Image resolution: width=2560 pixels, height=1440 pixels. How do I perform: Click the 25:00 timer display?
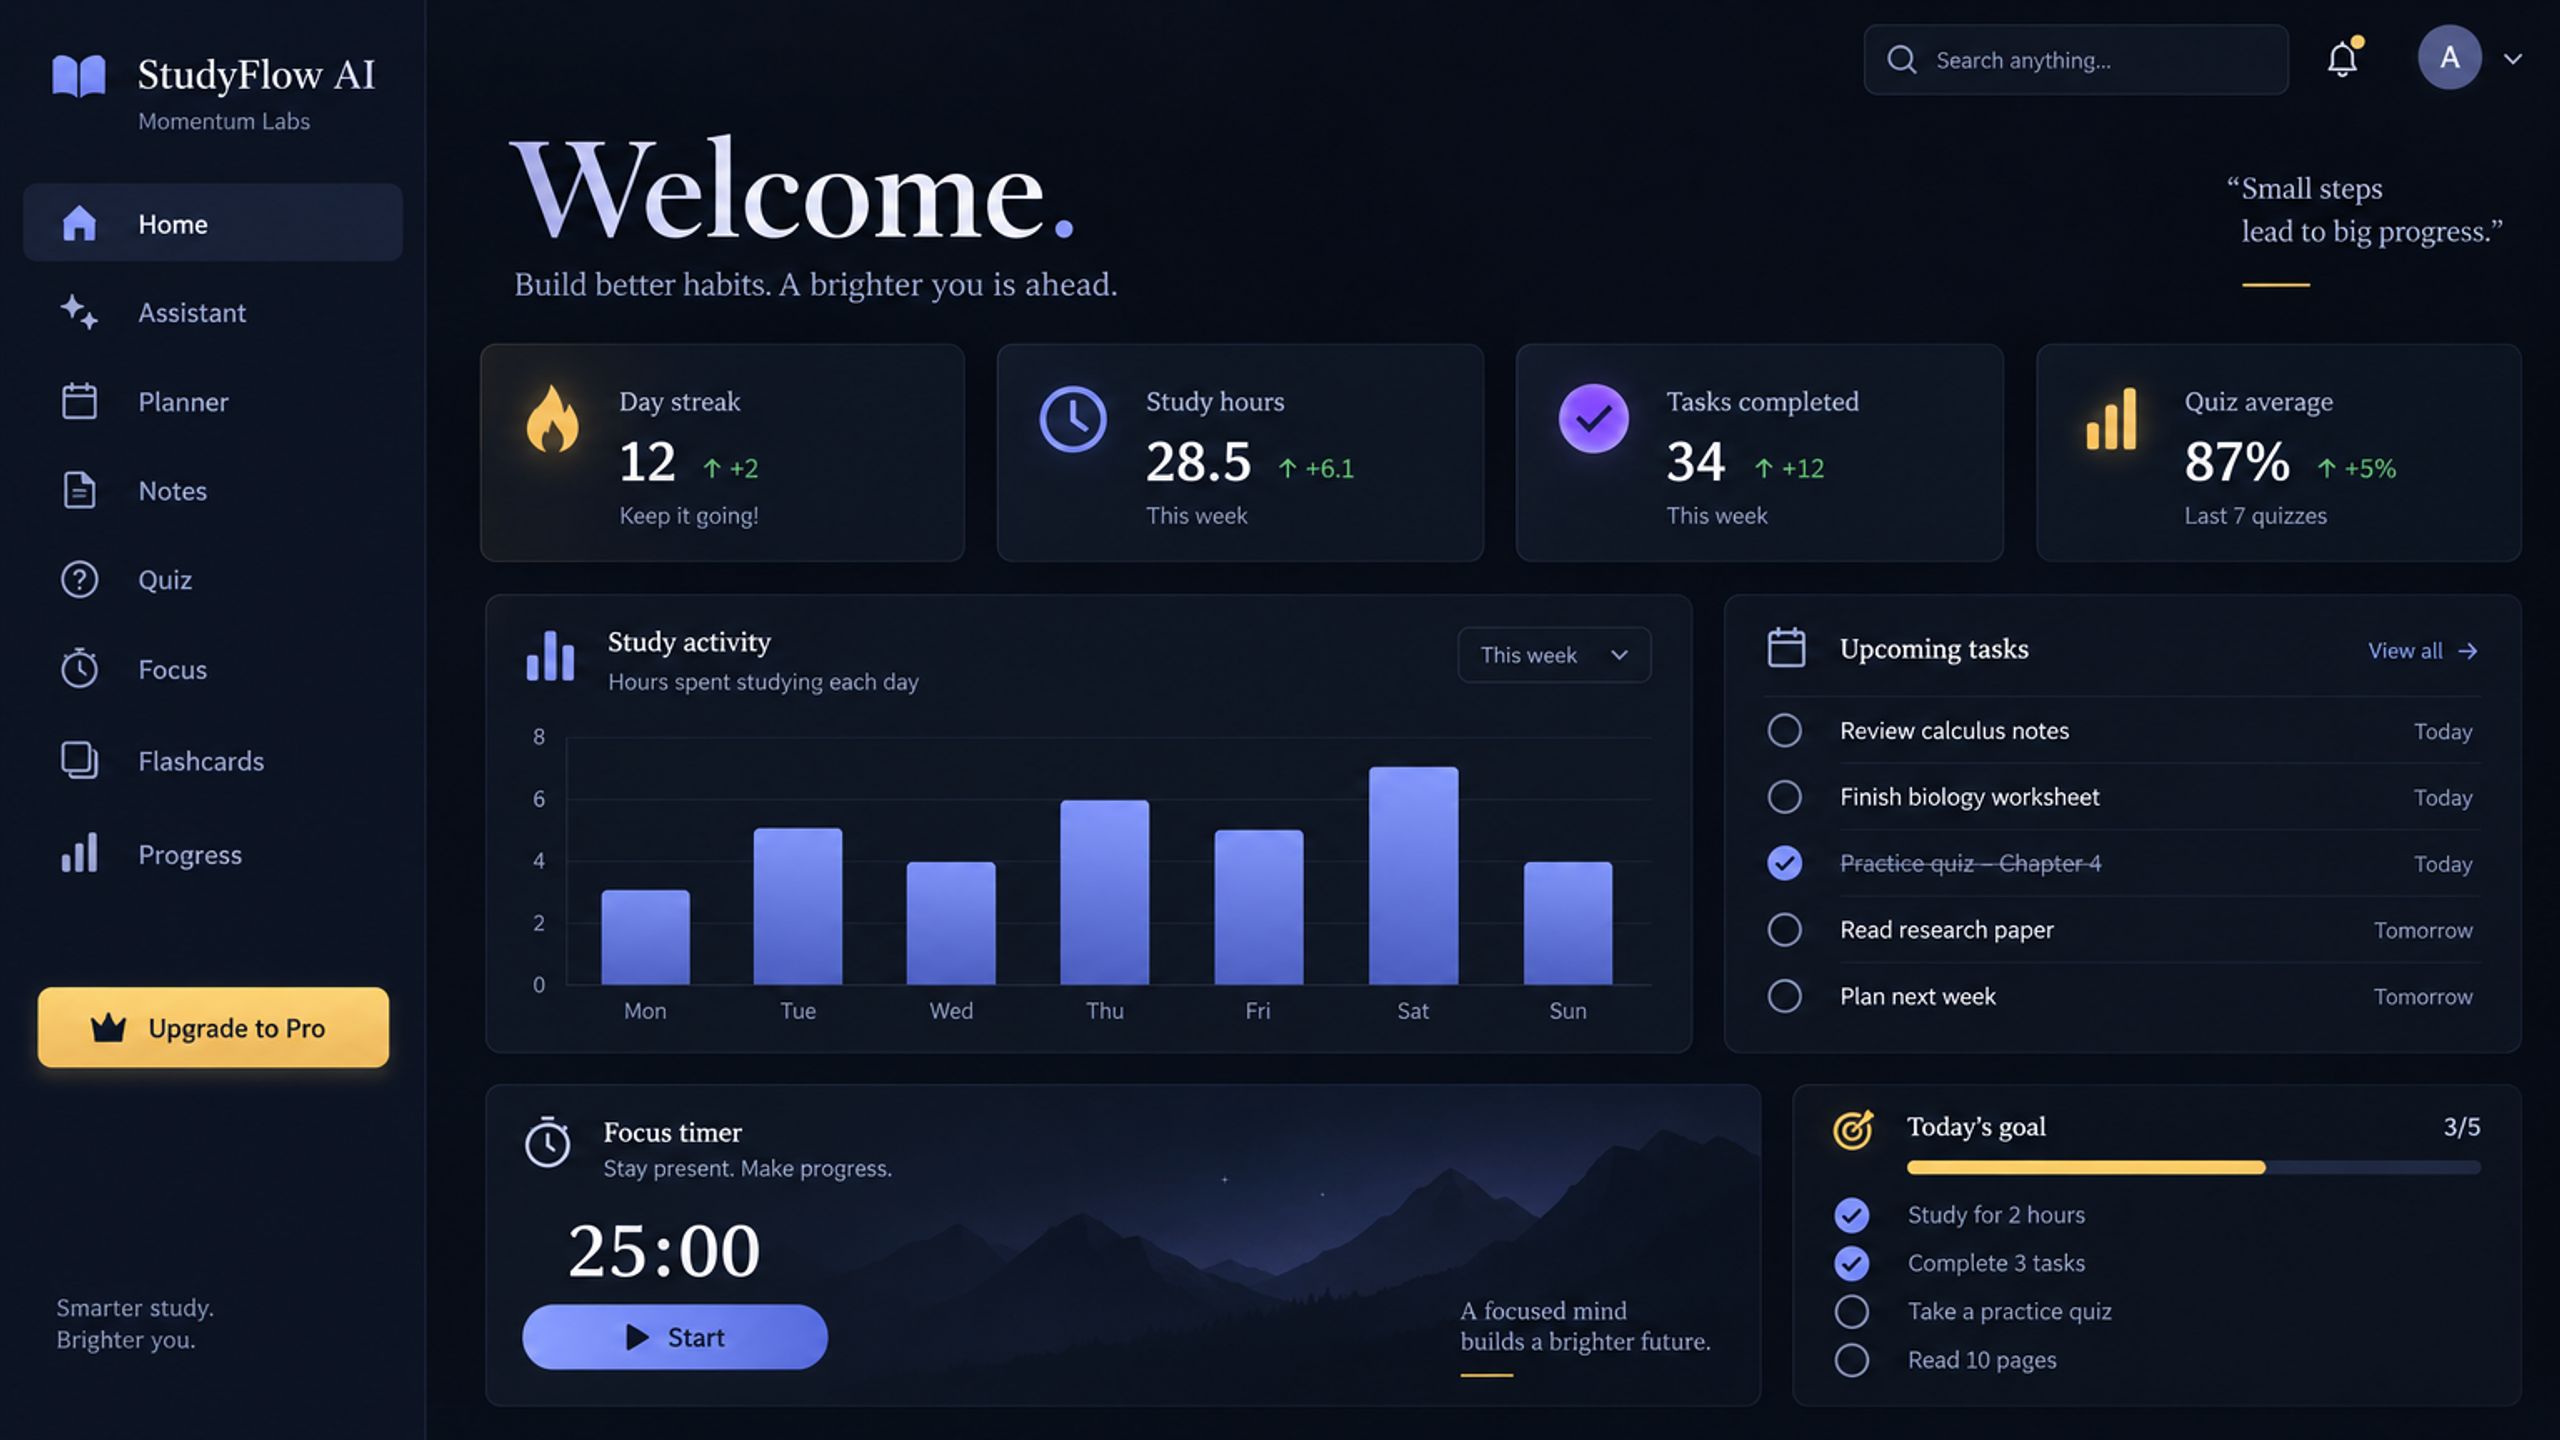pyautogui.click(x=664, y=1251)
